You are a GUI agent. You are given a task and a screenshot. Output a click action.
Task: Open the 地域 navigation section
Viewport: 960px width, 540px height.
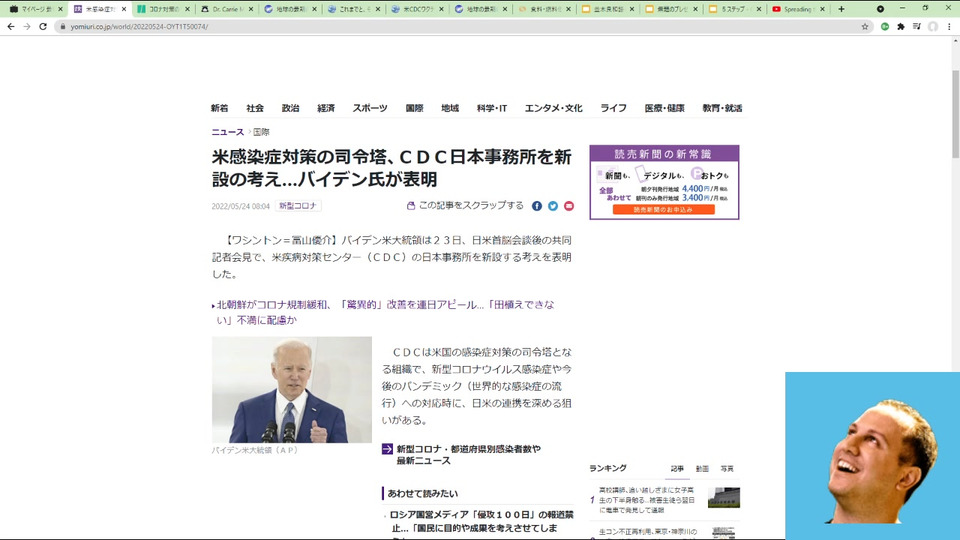click(x=450, y=108)
